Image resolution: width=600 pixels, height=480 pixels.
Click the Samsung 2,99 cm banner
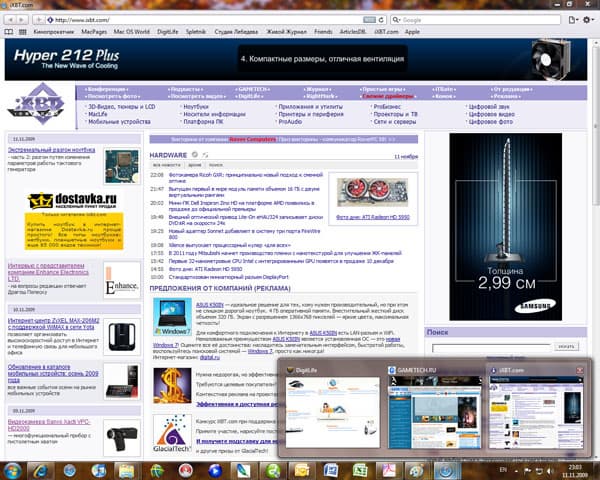click(x=505, y=227)
